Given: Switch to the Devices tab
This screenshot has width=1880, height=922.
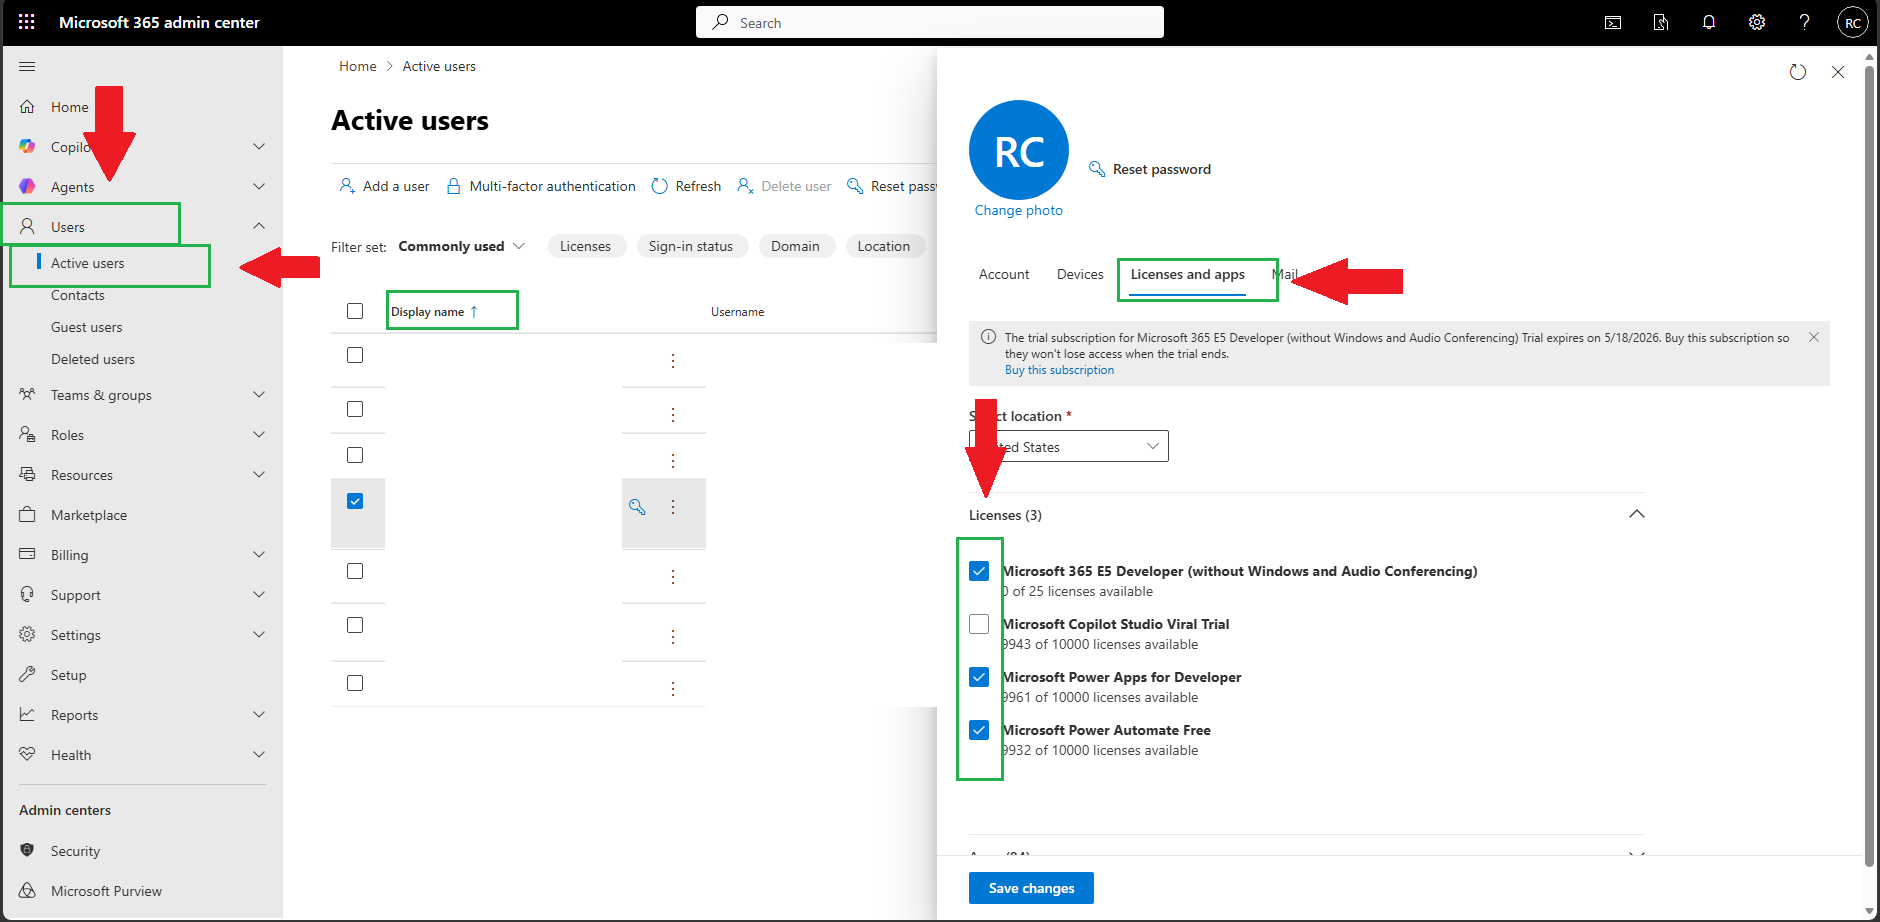Looking at the screenshot, I should (x=1080, y=274).
